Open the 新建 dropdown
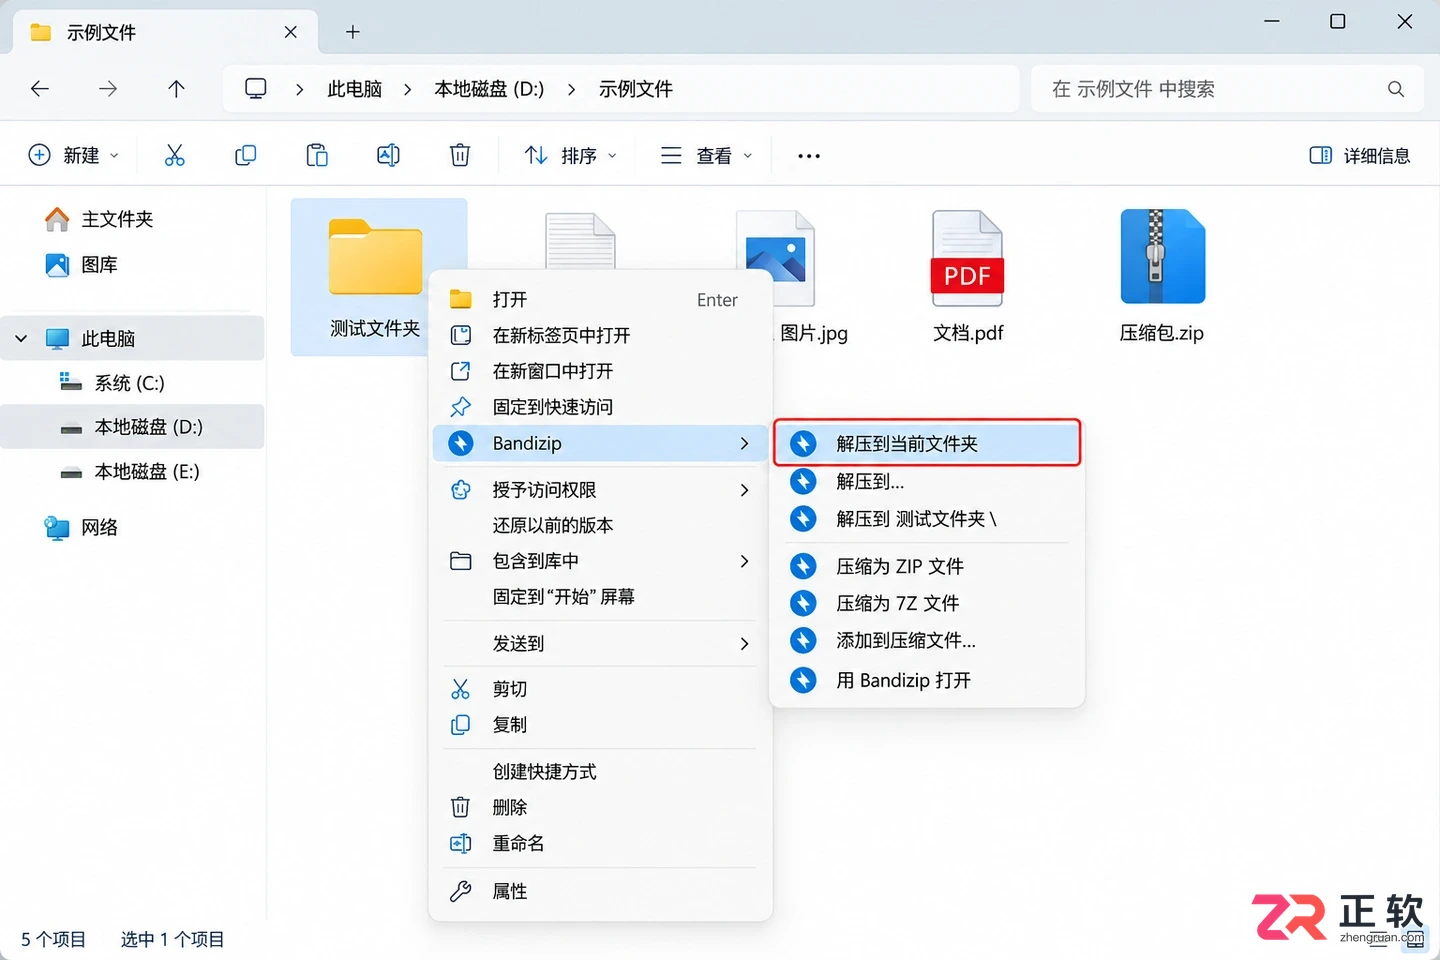Viewport: 1440px width, 960px height. (74, 155)
